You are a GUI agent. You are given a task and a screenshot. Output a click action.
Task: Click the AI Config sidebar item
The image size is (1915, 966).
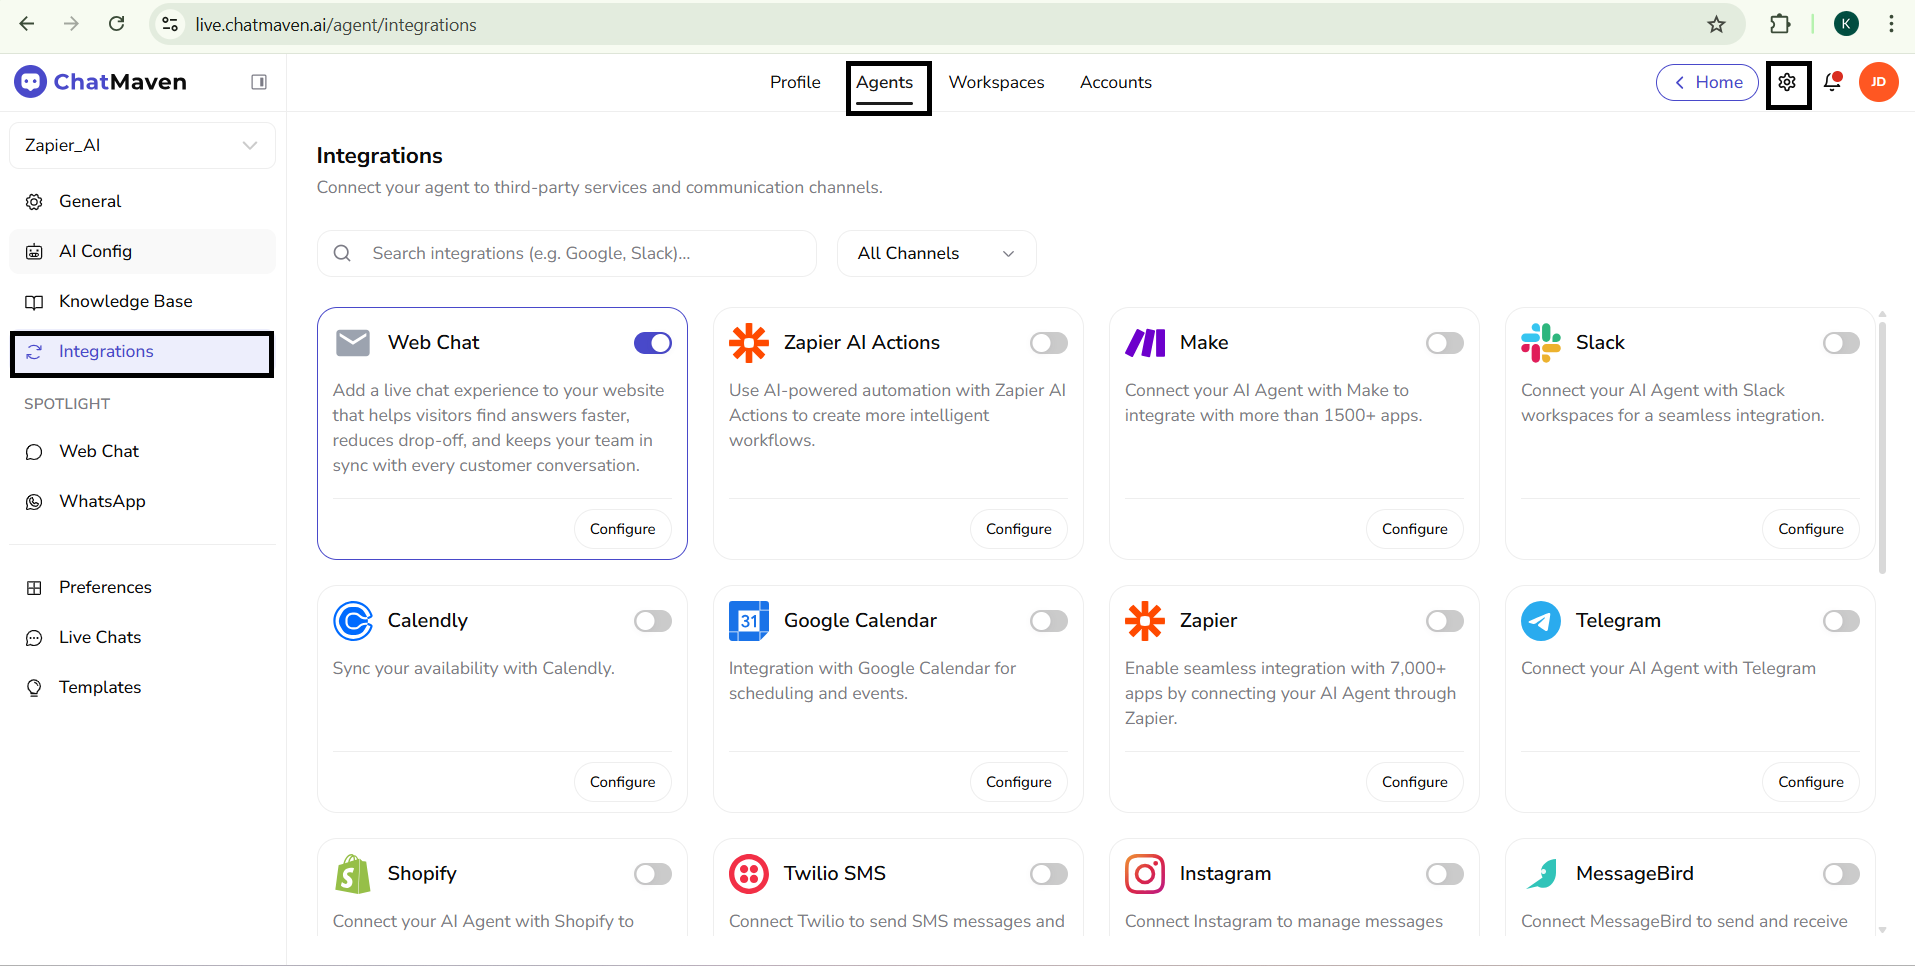[93, 251]
